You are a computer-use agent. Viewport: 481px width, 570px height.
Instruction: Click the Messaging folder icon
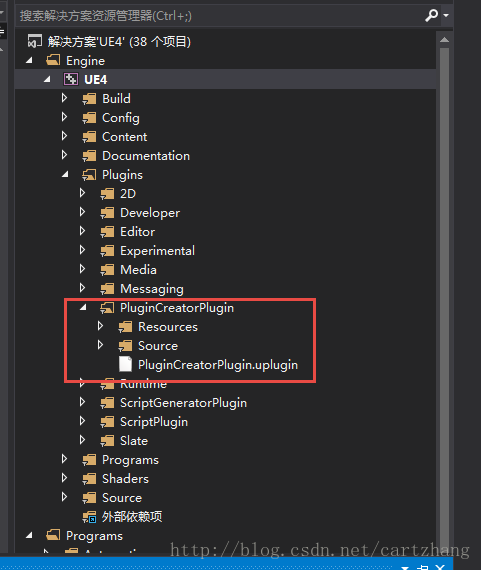point(108,288)
